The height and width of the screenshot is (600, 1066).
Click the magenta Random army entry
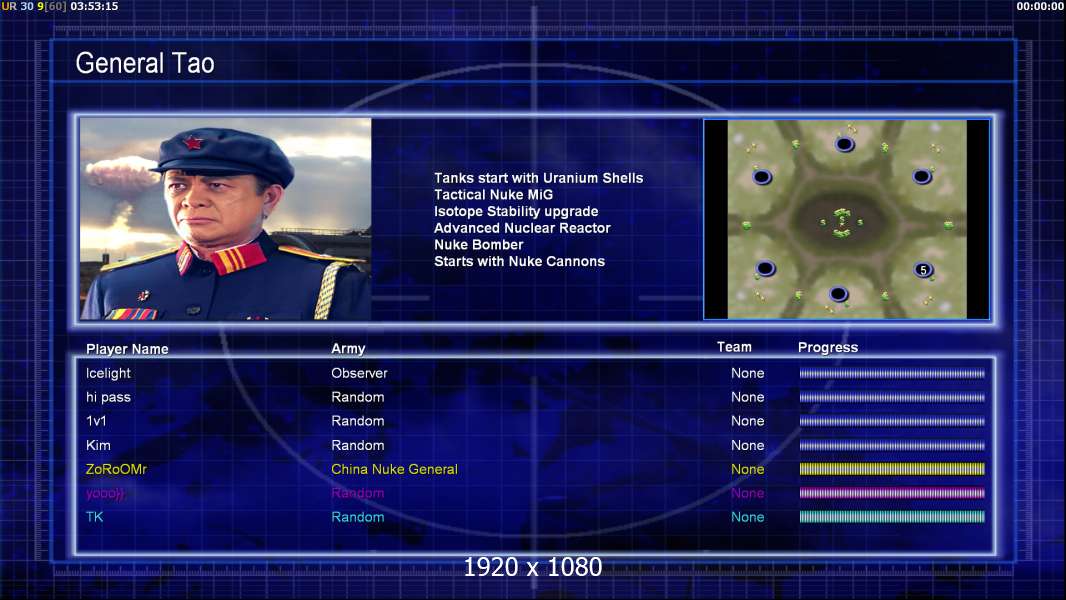(x=358, y=493)
